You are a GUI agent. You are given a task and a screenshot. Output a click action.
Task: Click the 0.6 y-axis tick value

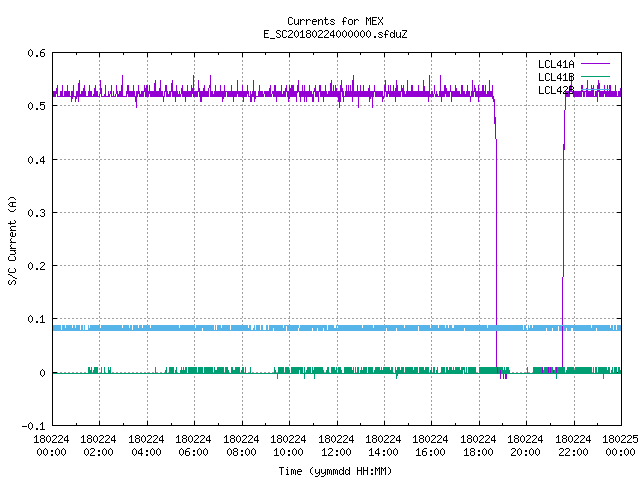coord(37,53)
